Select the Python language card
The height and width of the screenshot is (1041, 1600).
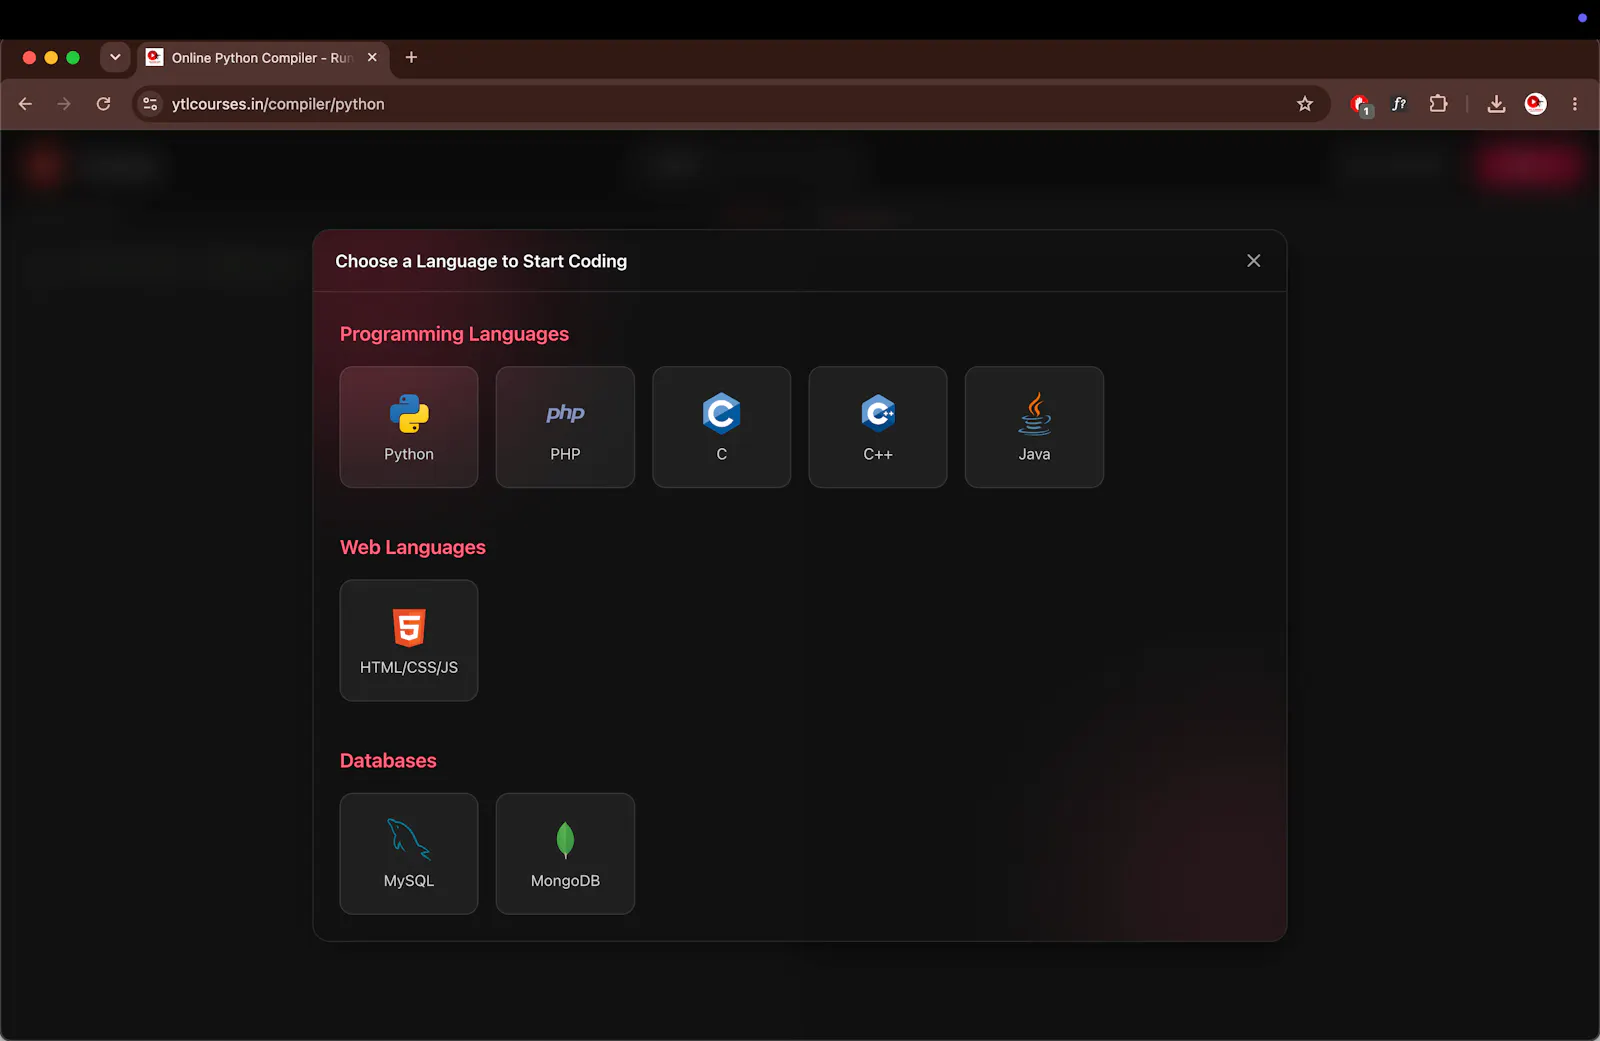409,427
